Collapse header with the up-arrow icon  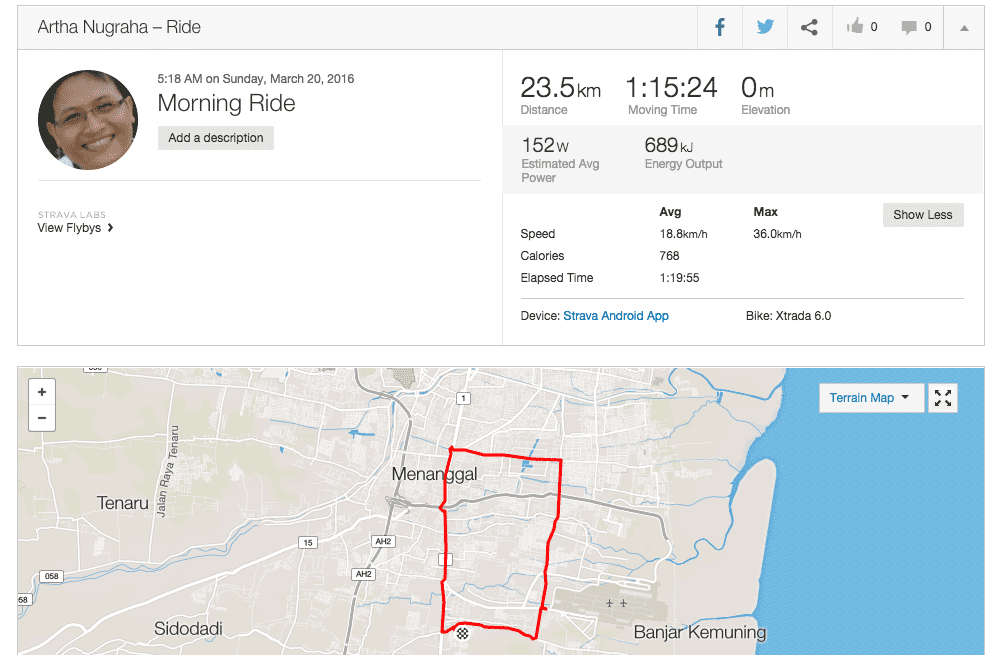964,28
